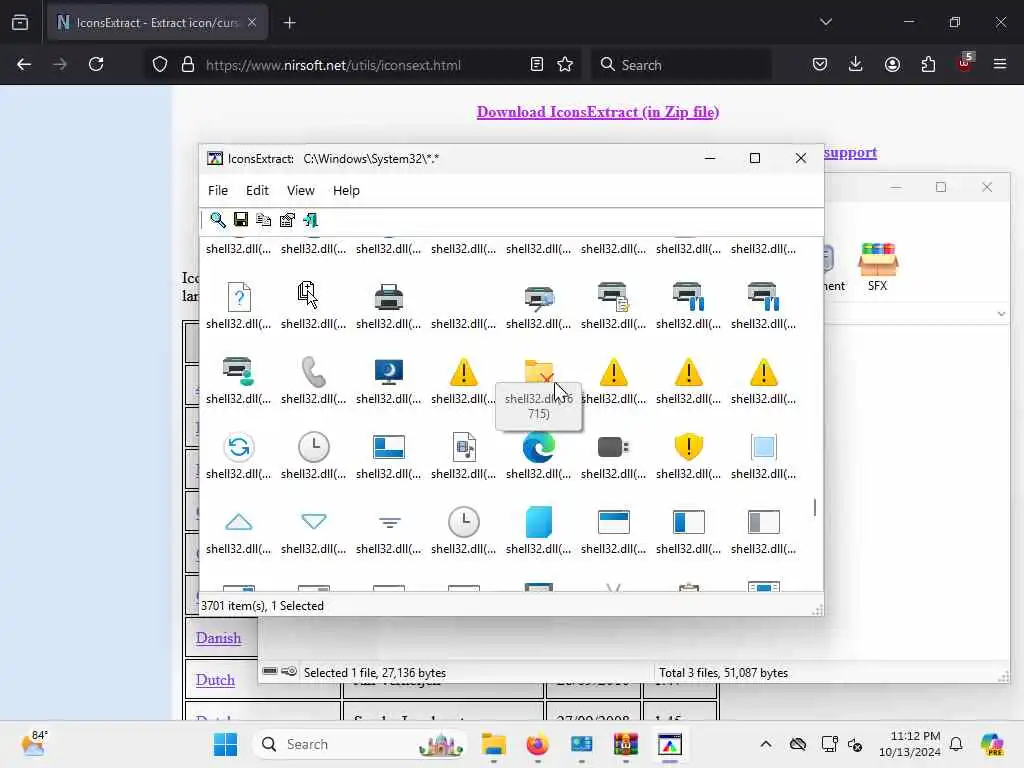Open the Windows Start menu
The height and width of the screenshot is (768, 1024).
[226, 744]
